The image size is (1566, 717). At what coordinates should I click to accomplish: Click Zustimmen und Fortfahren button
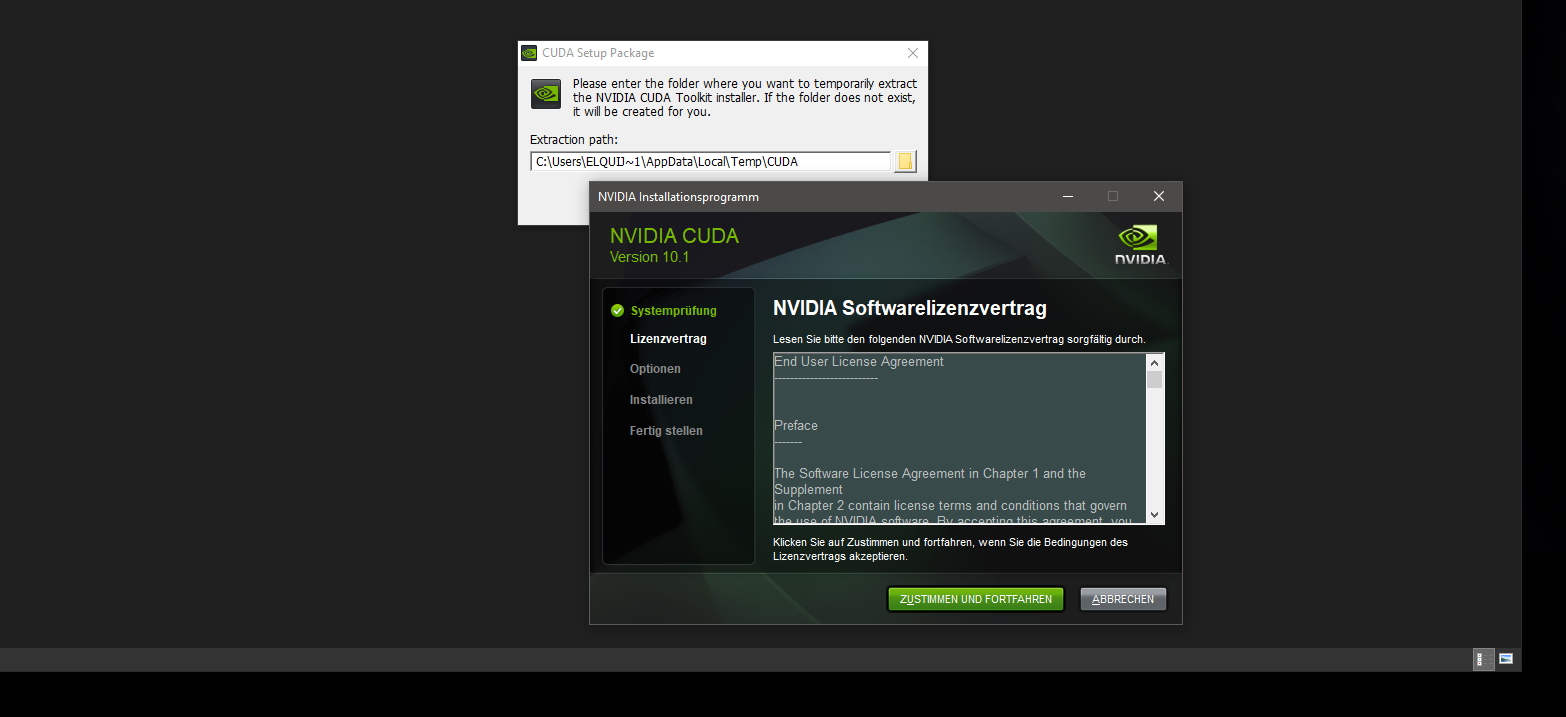pos(975,599)
